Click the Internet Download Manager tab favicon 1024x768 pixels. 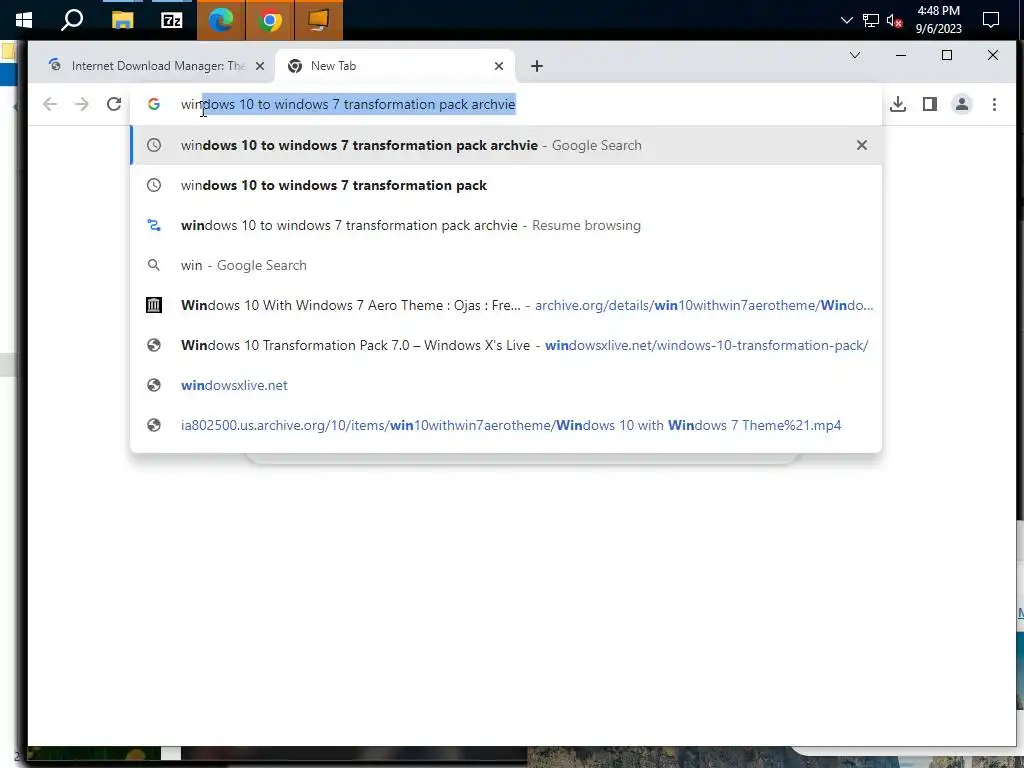(x=55, y=65)
